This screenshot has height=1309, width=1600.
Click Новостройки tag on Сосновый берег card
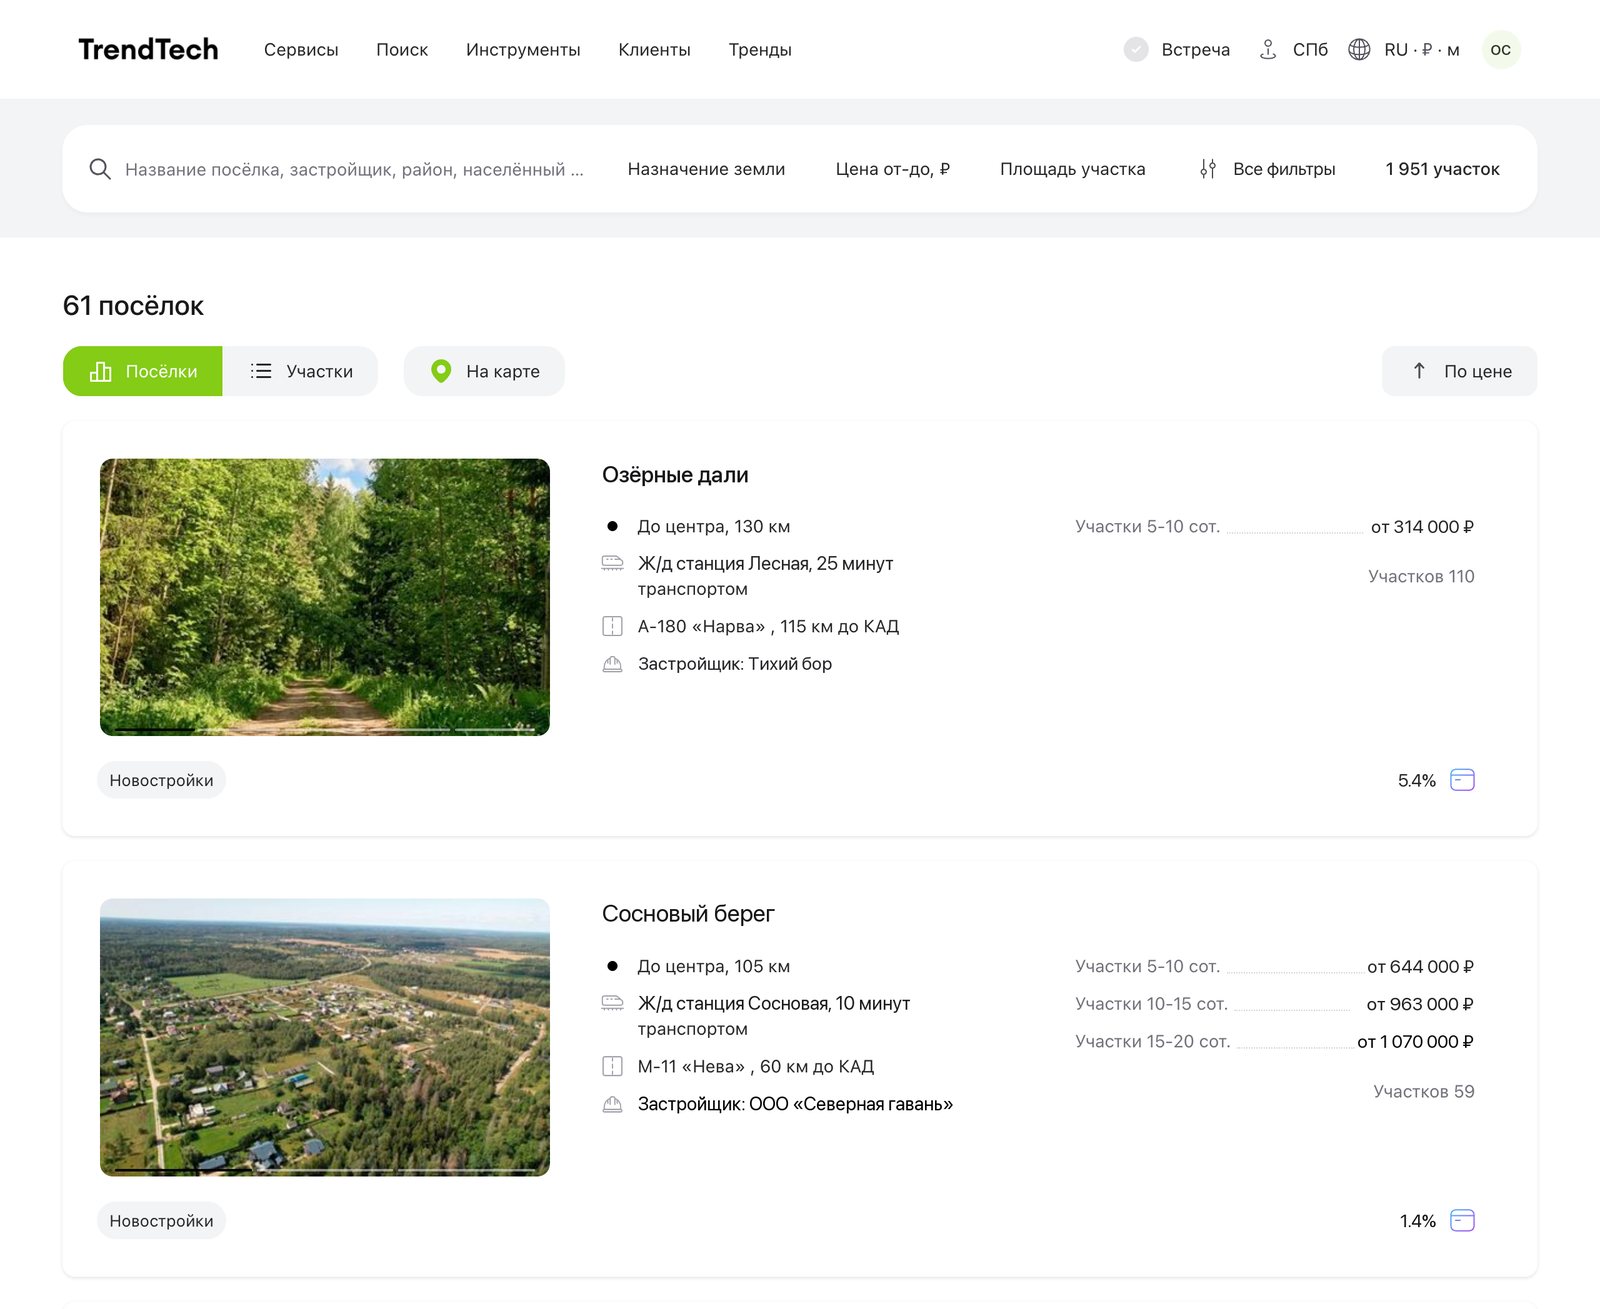point(161,1220)
